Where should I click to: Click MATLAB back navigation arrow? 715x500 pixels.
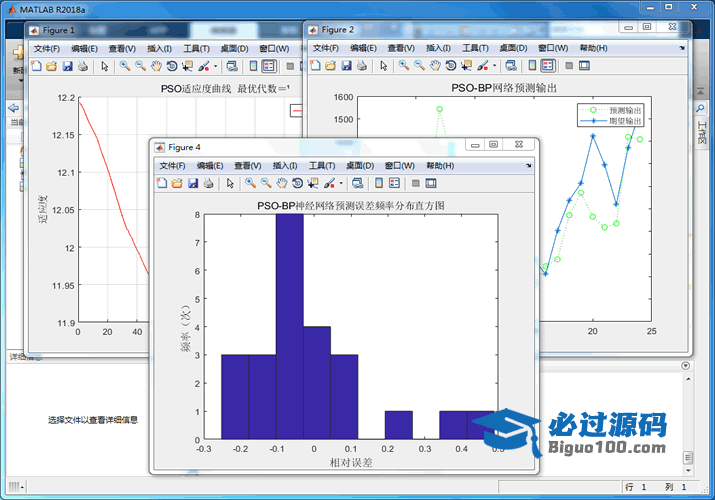[14, 108]
